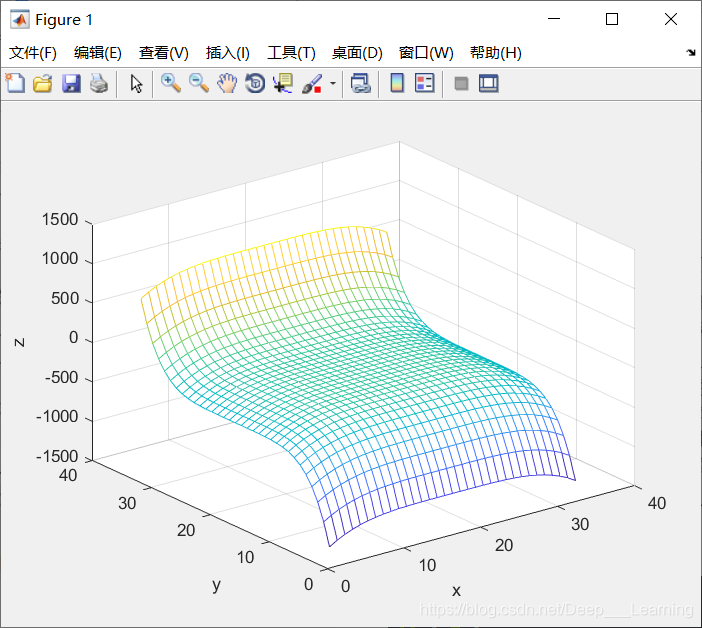Click the 500 tick label on z axis

[65, 299]
